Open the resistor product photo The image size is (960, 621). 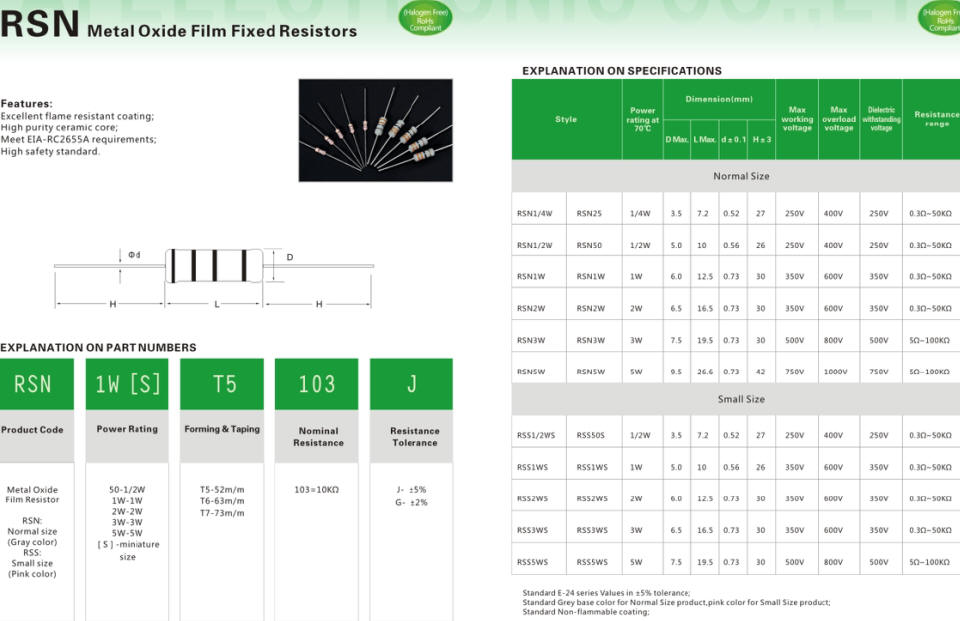[x=375, y=130]
